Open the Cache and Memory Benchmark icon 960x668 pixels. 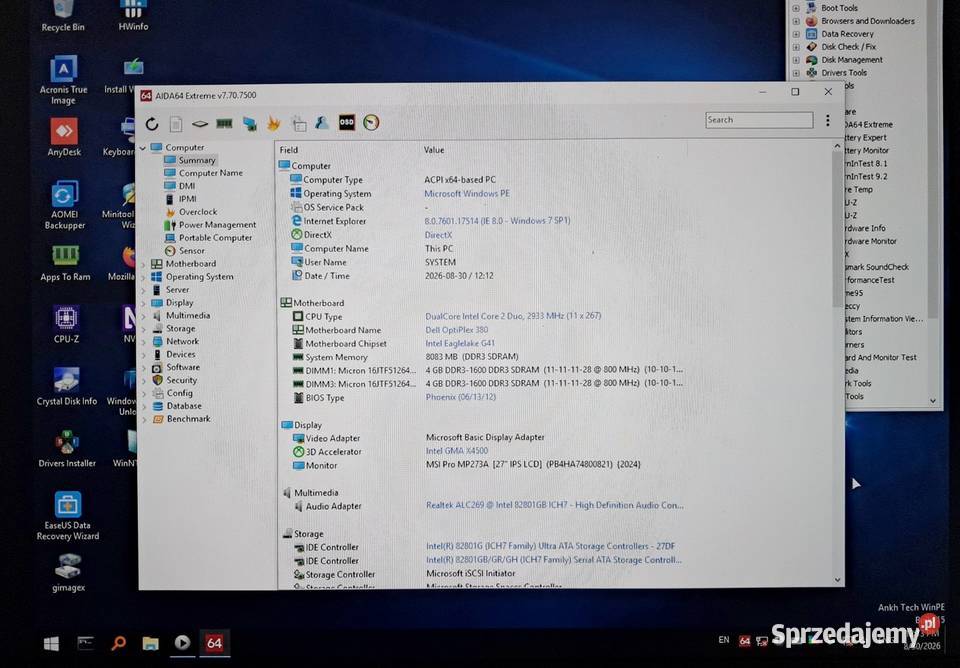pos(224,124)
